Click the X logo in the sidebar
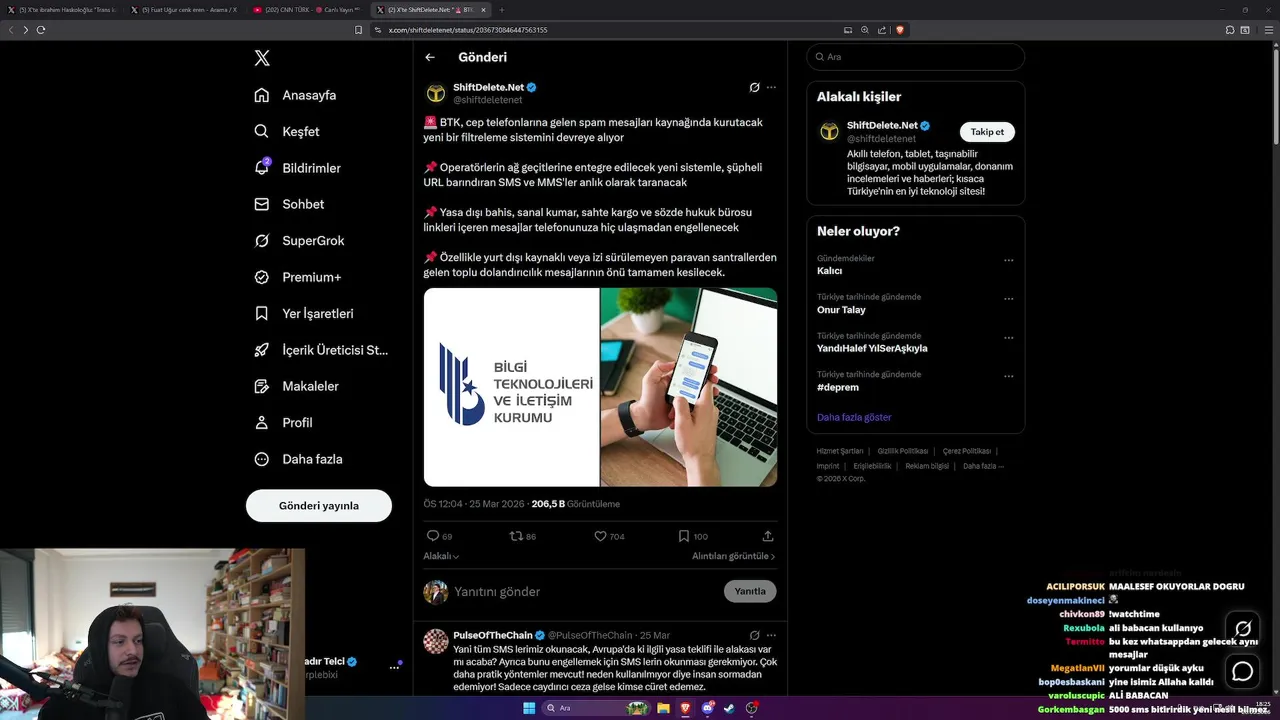The width and height of the screenshot is (1280, 720). [x=262, y=58]
